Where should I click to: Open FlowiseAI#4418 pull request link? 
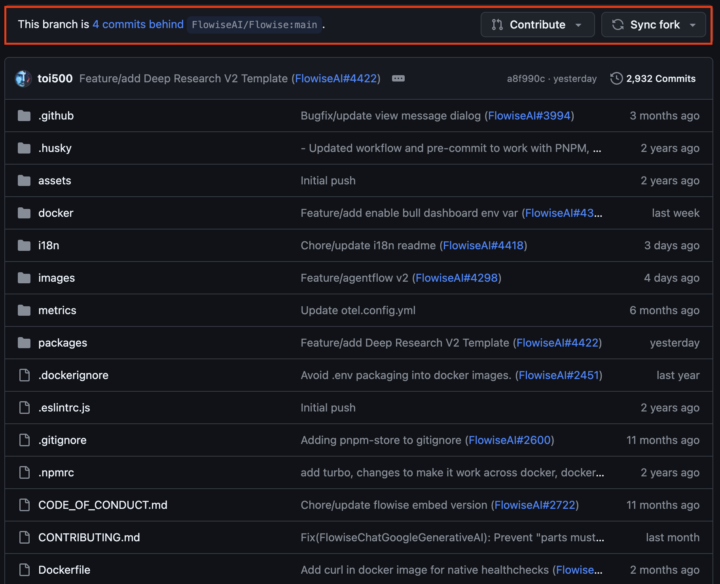pos(483,246)
